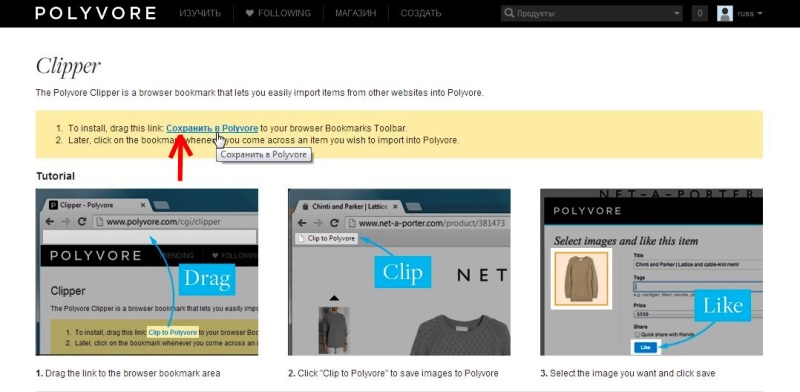Open the Clip tutorial screenshot
The height and width of the screenshot is (392, 800).
click(399, 272)
